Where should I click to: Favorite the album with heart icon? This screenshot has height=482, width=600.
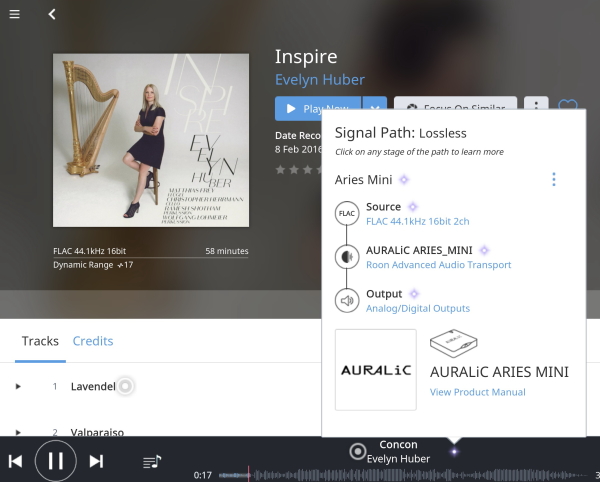coord(568,104)
